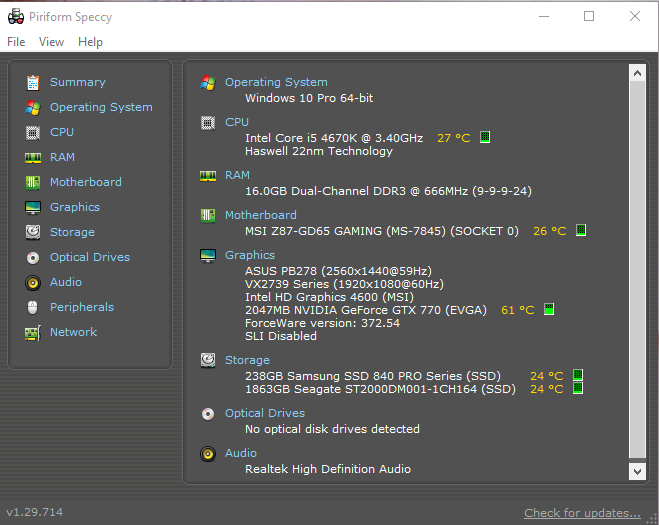Select CPU in the sidebar
Viewport: 659px width, 525px height.
[62, 132]
